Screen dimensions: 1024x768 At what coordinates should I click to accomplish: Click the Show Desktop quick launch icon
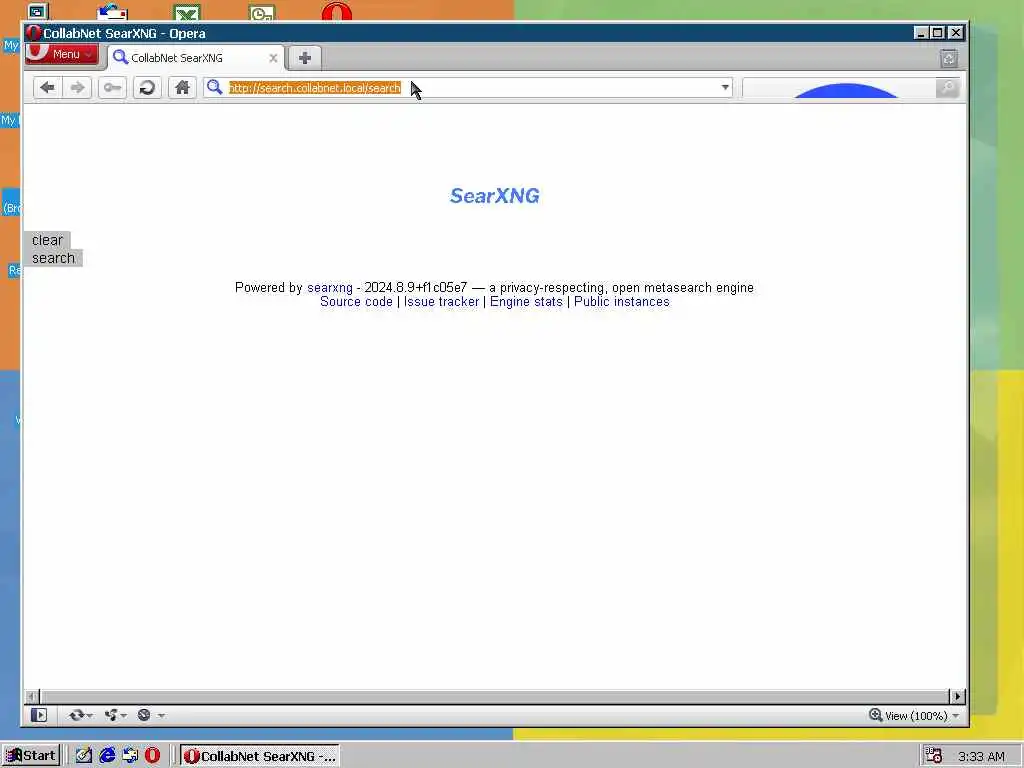[130, 756]
